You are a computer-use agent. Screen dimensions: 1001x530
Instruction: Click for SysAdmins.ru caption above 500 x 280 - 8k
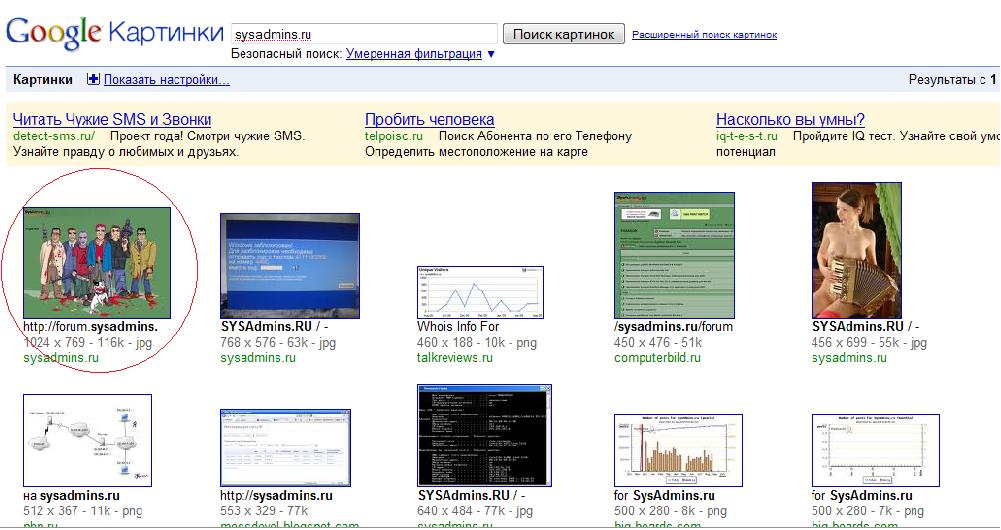tap(664, 496)
